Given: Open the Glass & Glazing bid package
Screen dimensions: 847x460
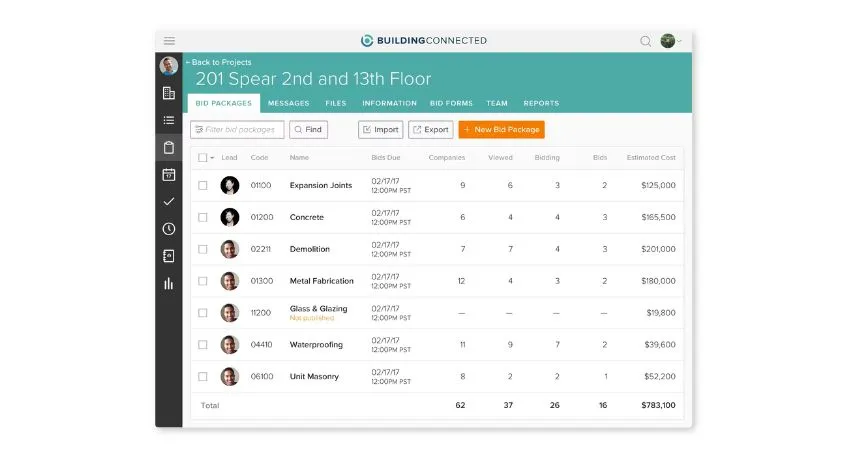Looking at the screenshot, I should click(x=318, y=309).
